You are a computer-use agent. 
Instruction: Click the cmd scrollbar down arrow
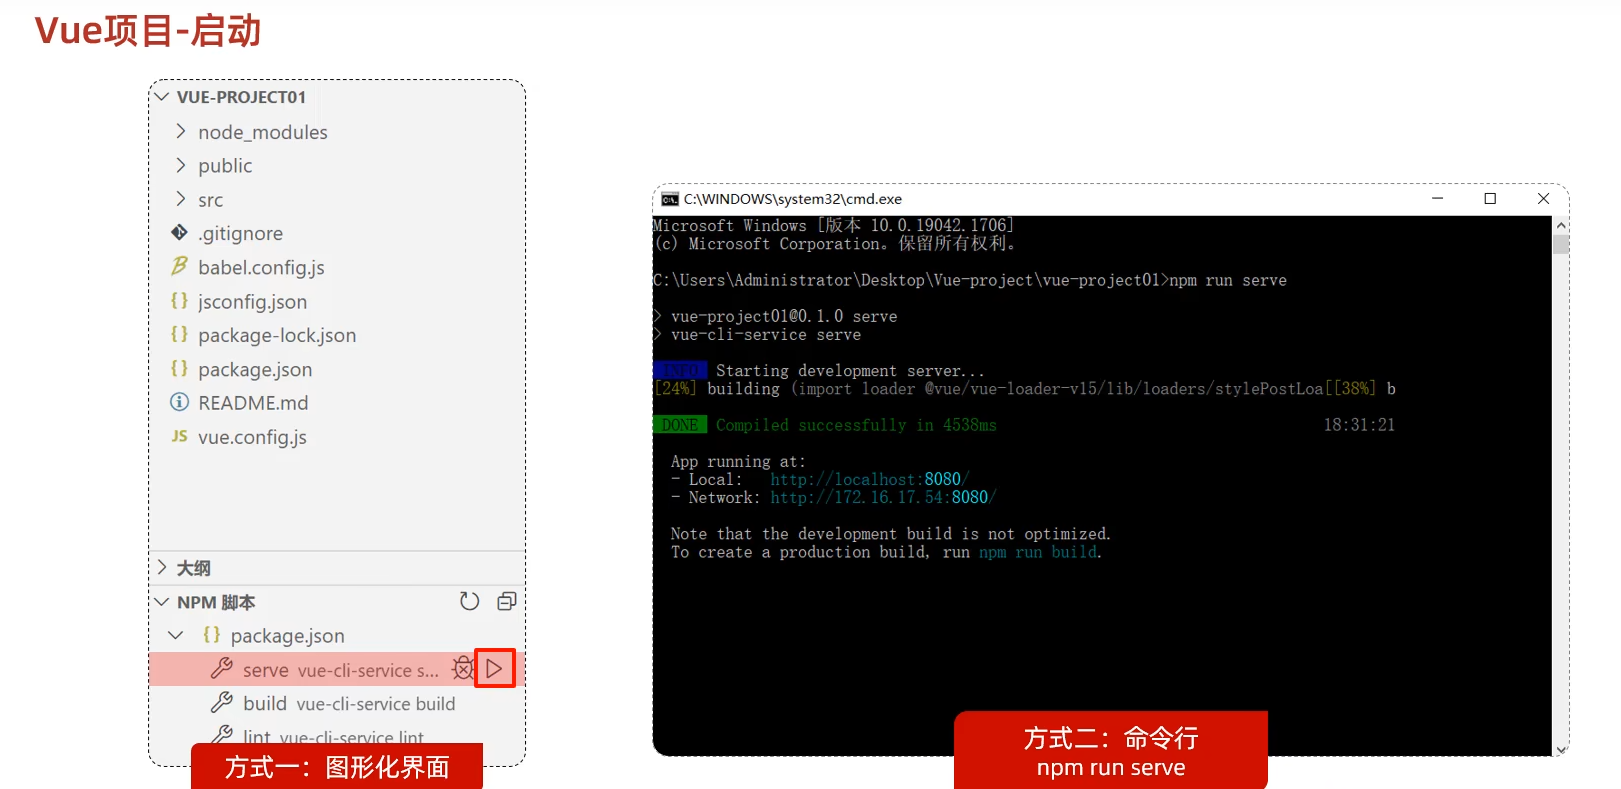click(1561, 749)
